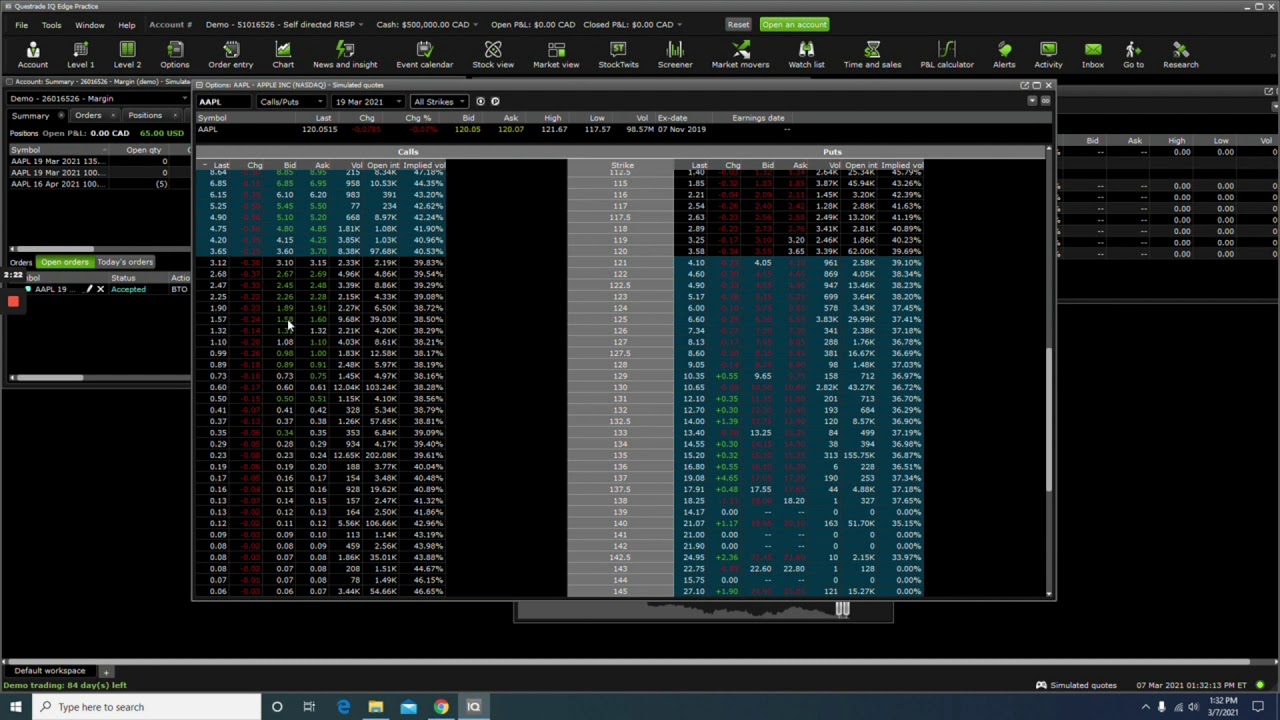Open Microsoft Edge from the taskbar
The image size is (1280, 720).
(x=343, y=707)
